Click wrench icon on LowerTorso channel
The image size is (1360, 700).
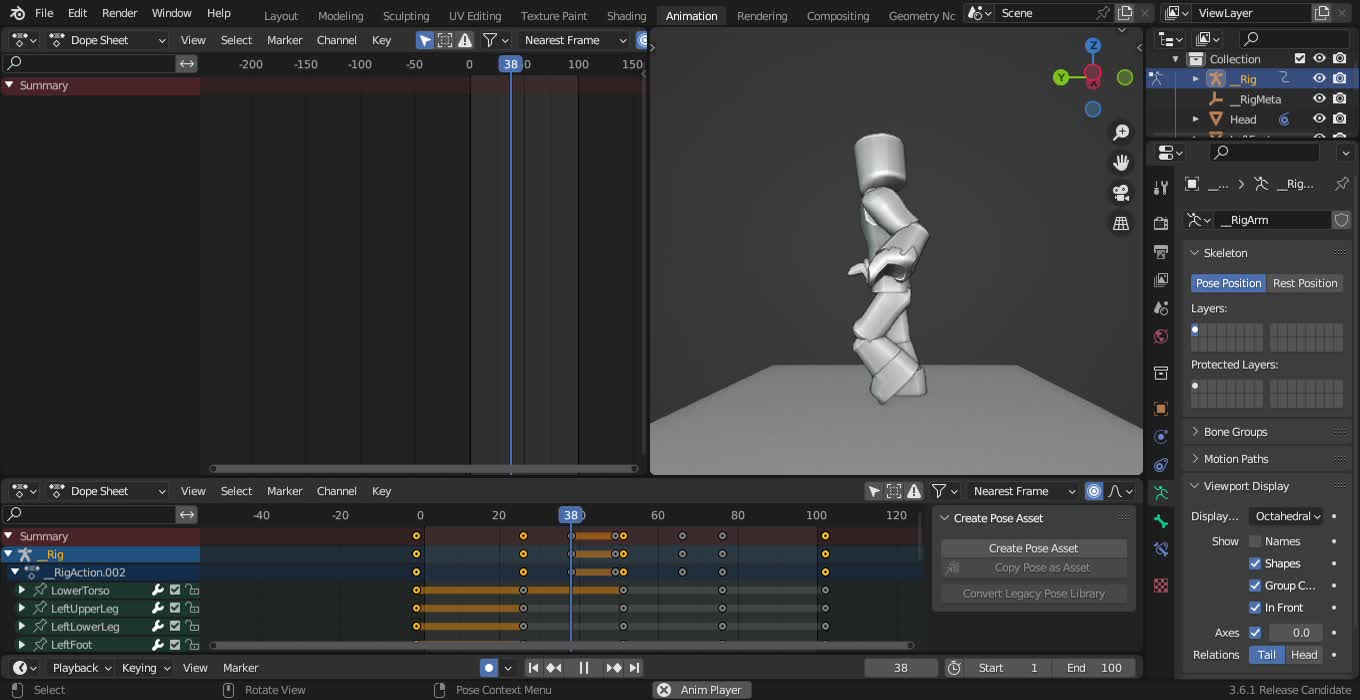[x=157, y=591]
